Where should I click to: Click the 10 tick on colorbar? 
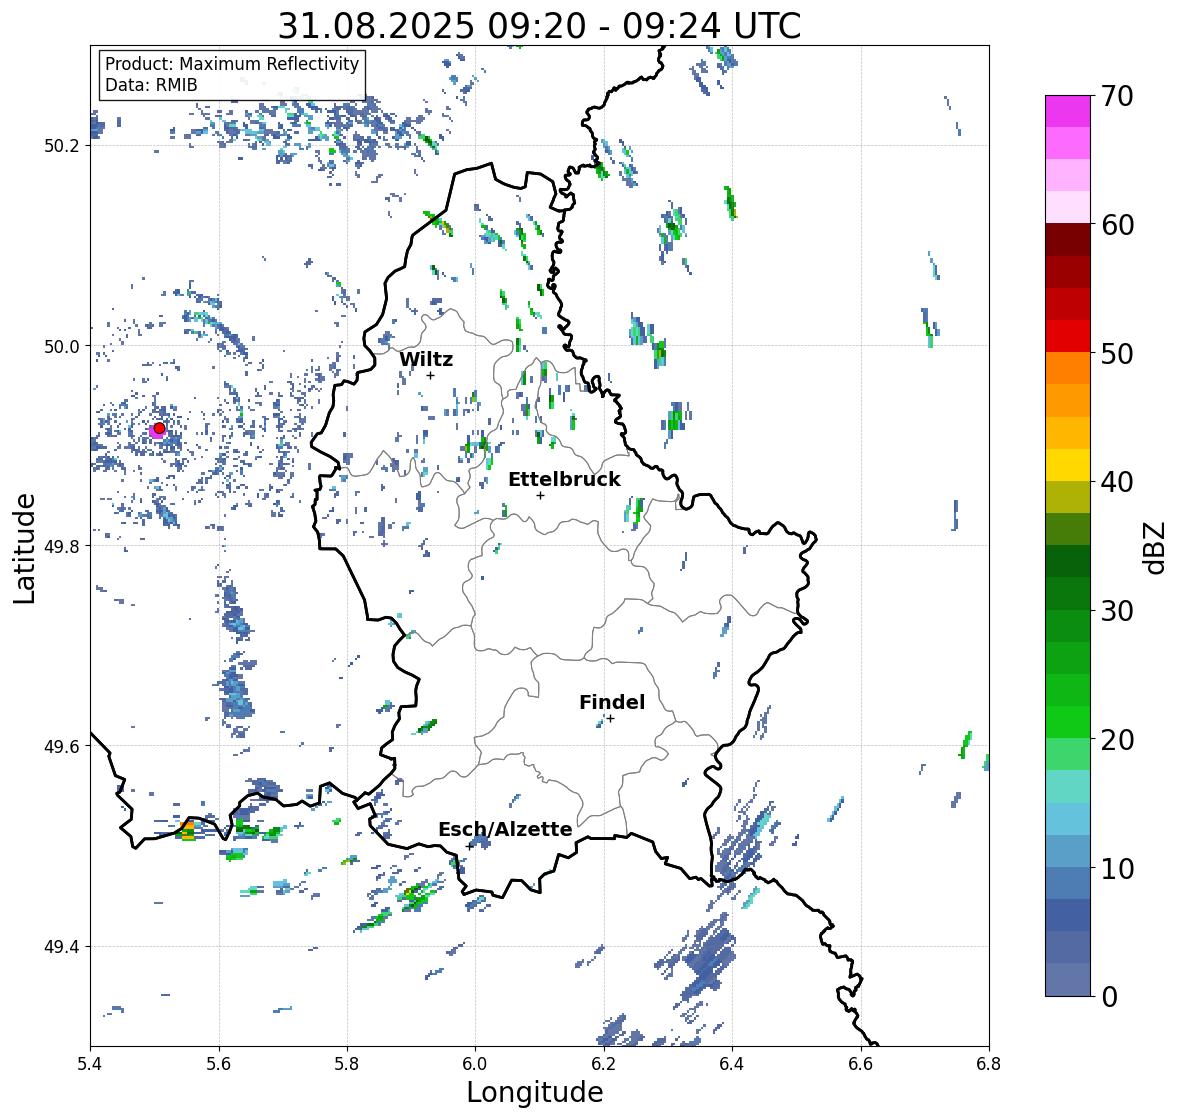pyautogui.click(x=1117, y=868)
